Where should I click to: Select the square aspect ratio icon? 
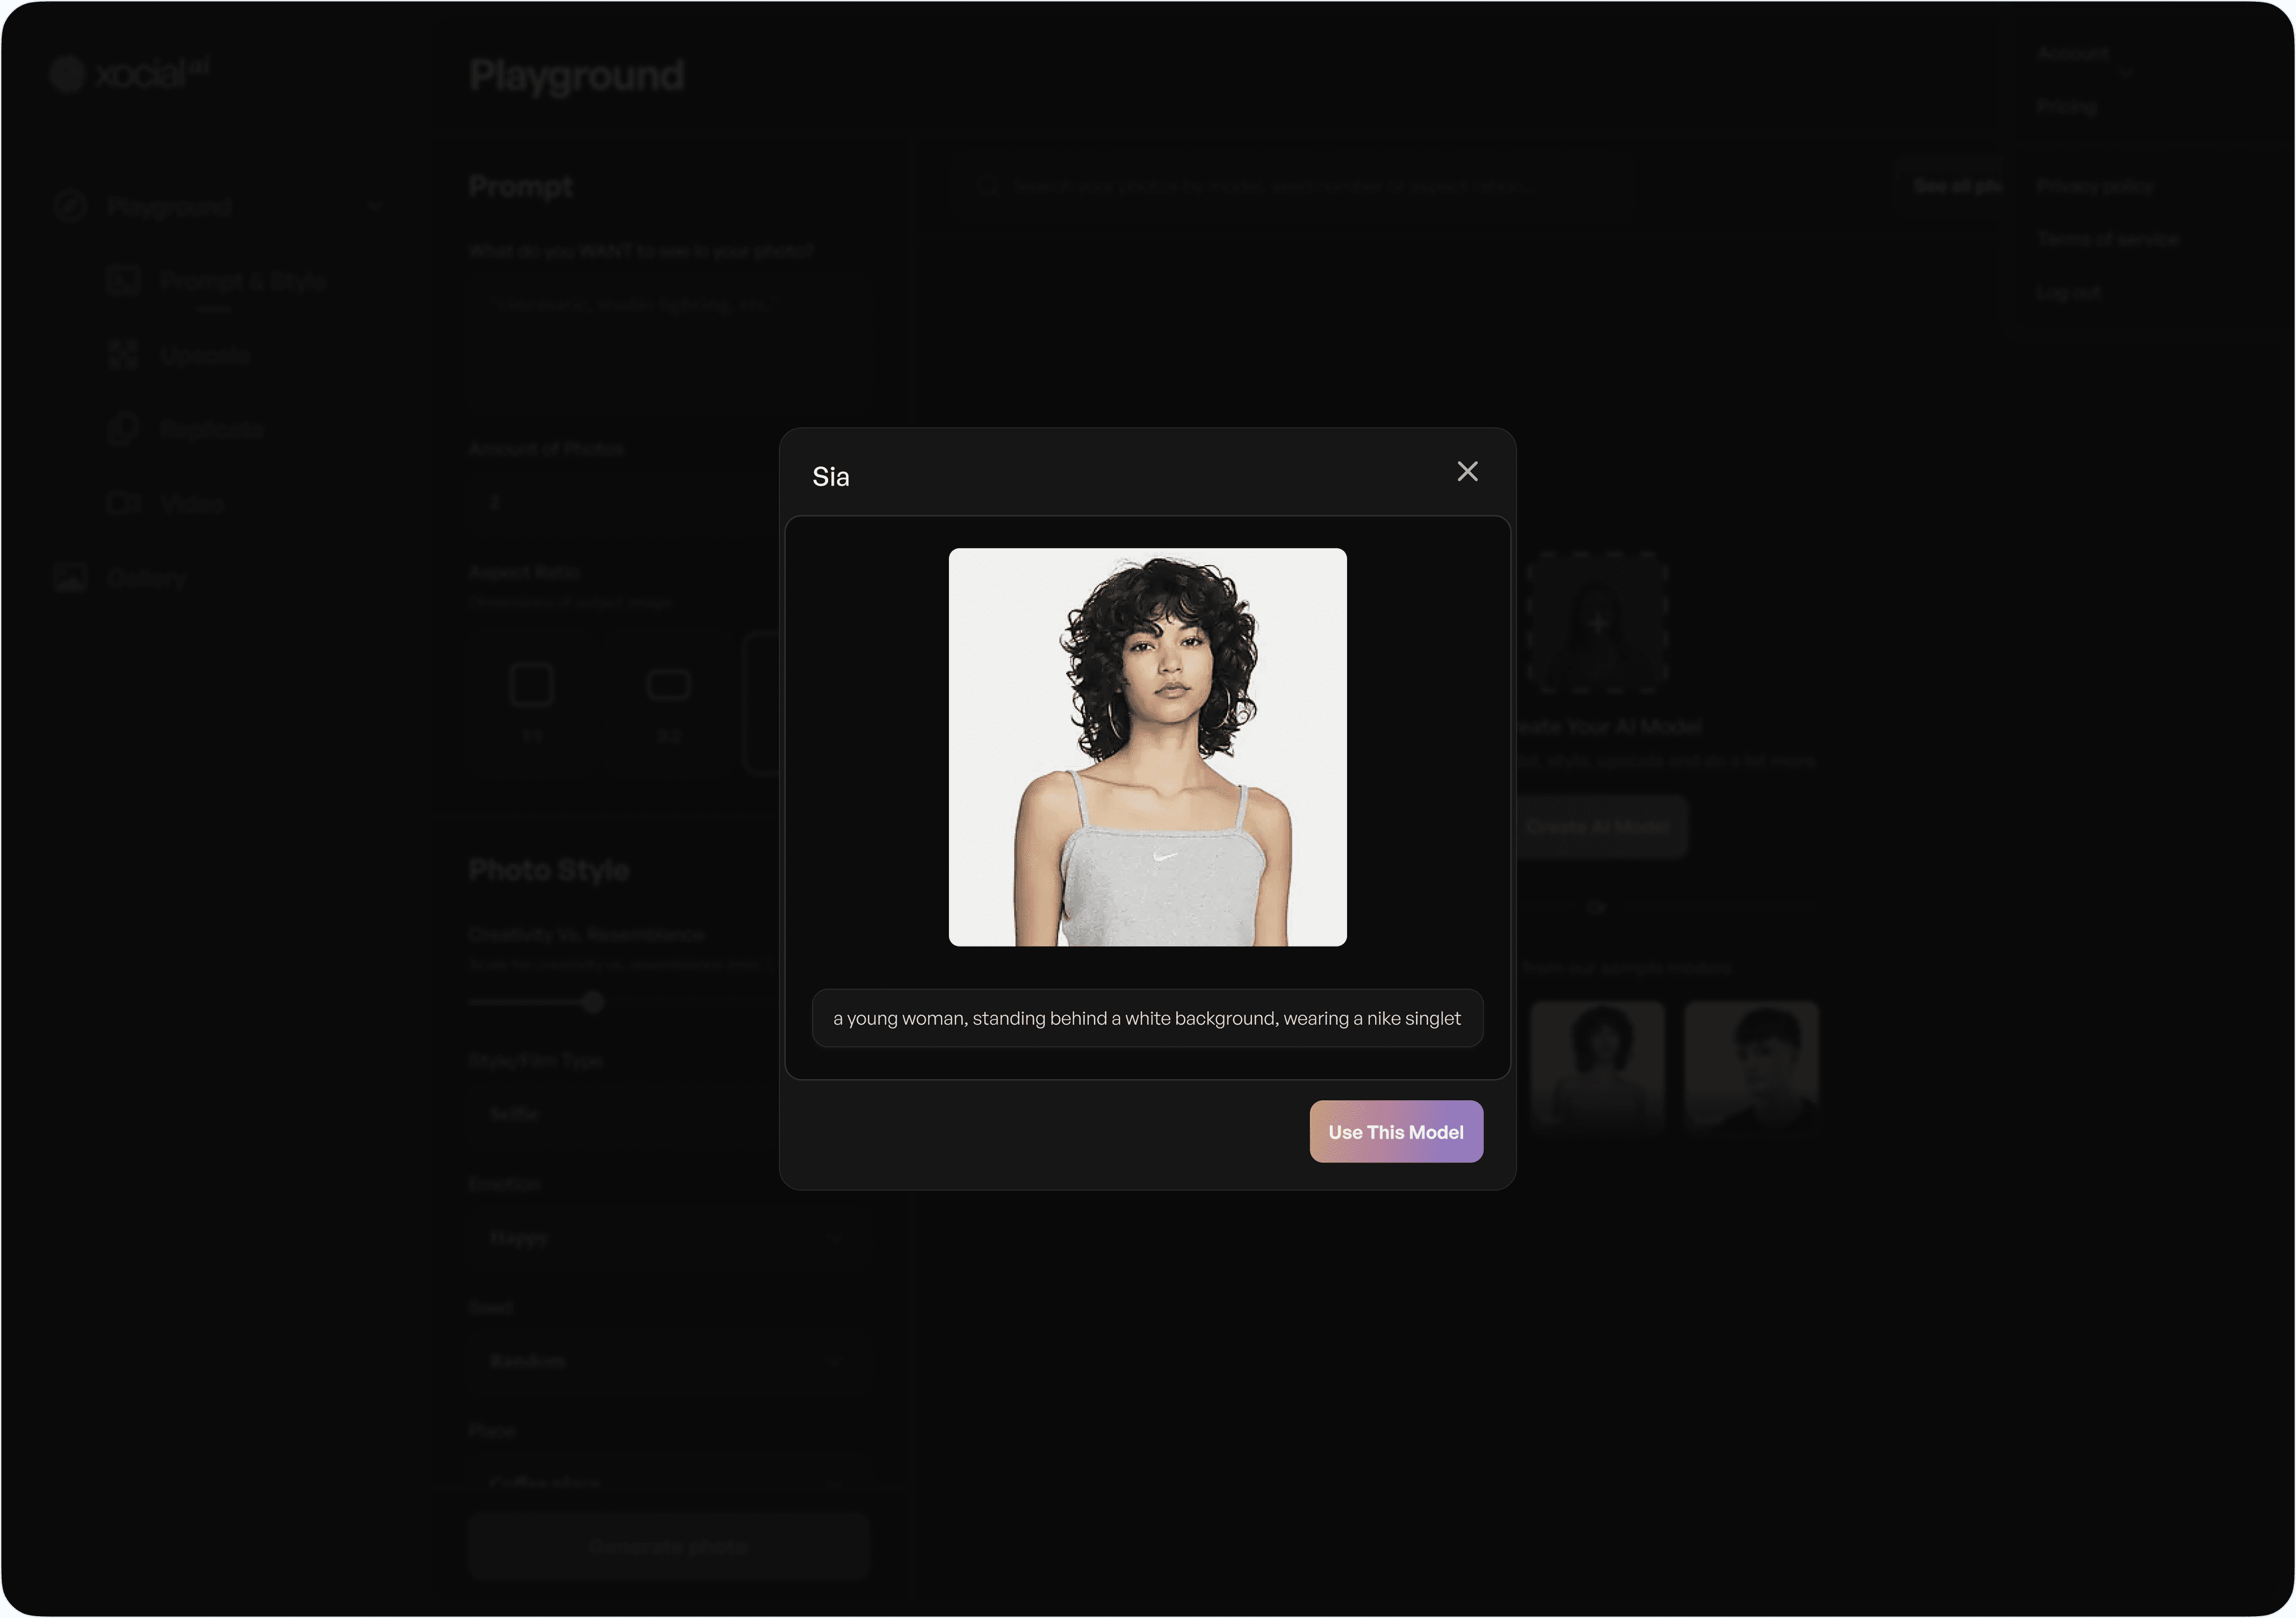531,685
